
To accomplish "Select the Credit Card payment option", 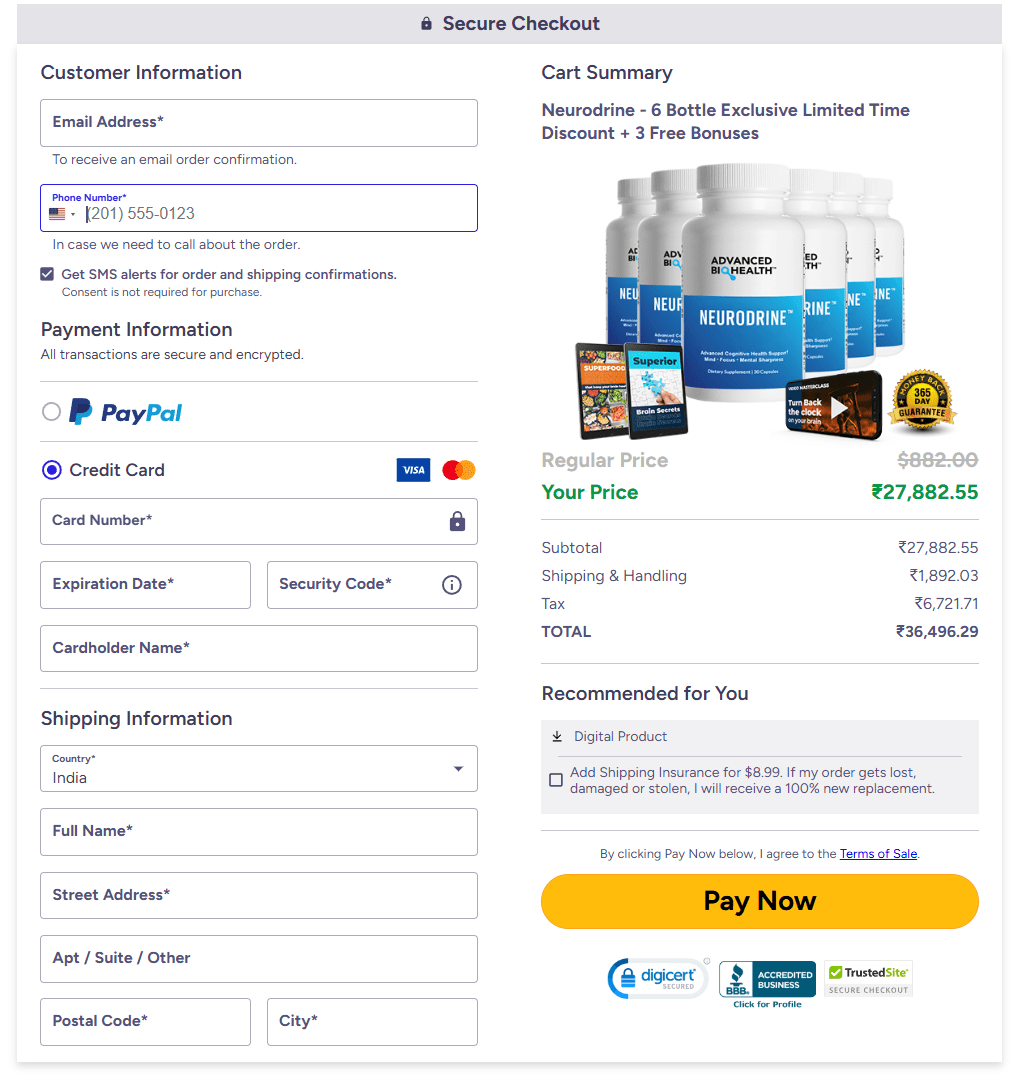I will (51, 469).
